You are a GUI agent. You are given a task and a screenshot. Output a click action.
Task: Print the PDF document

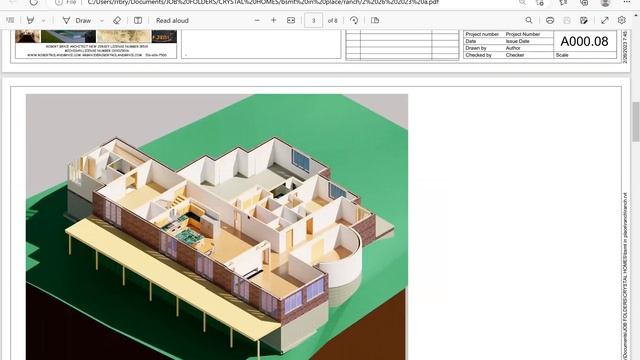550,20
